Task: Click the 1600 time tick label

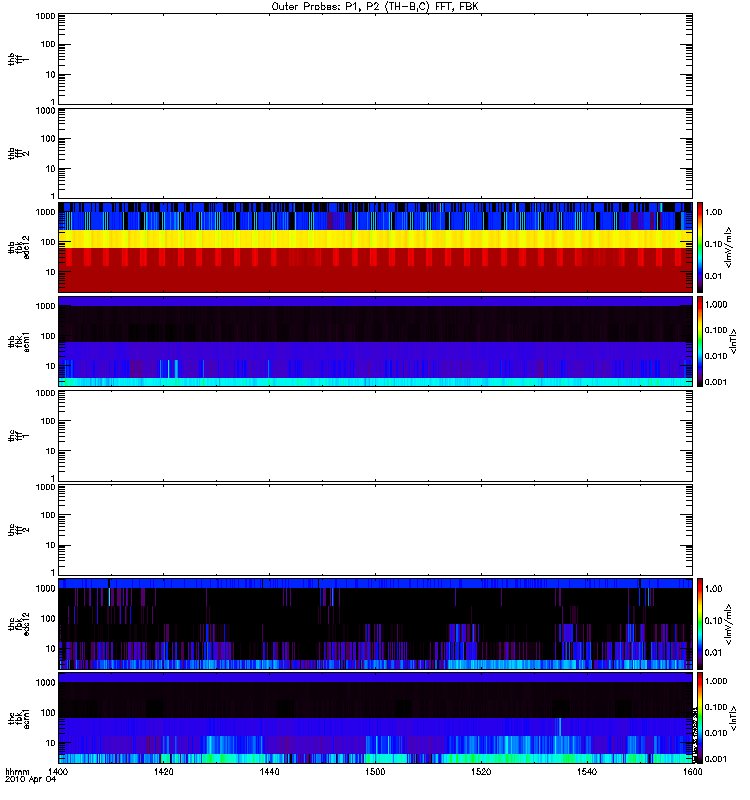Action: click(693, 771)
